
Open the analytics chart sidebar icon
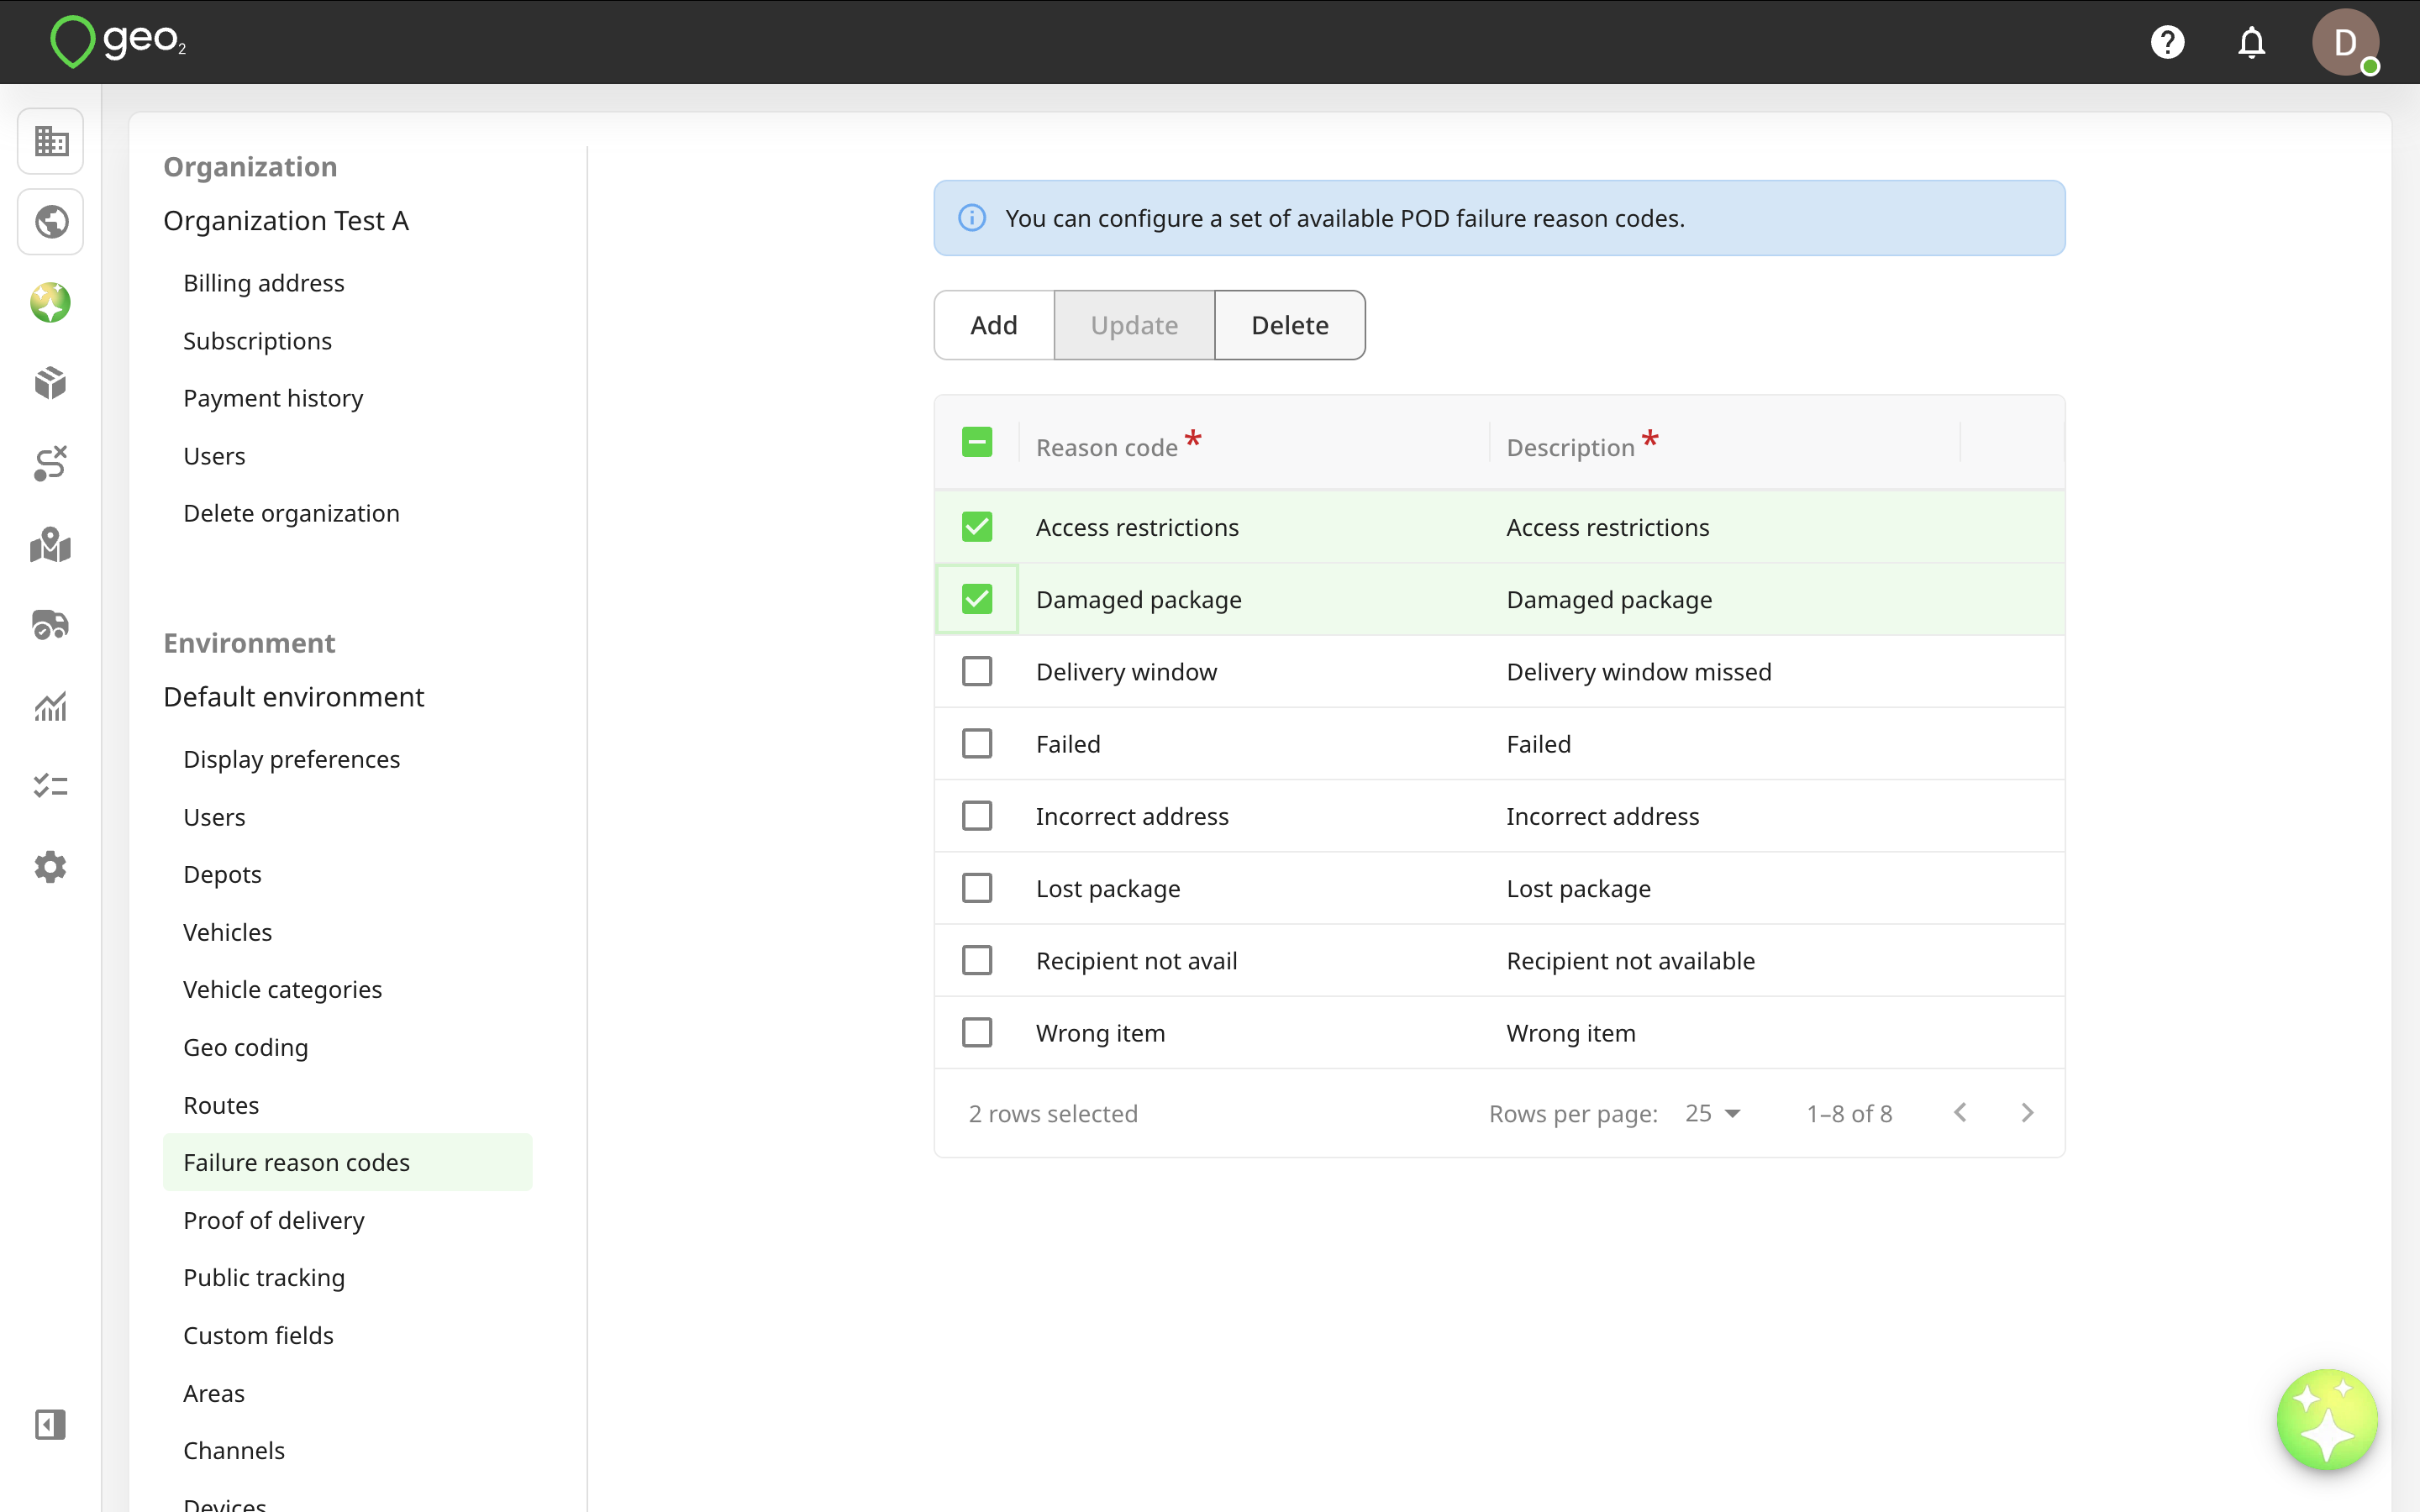point(50,706)
